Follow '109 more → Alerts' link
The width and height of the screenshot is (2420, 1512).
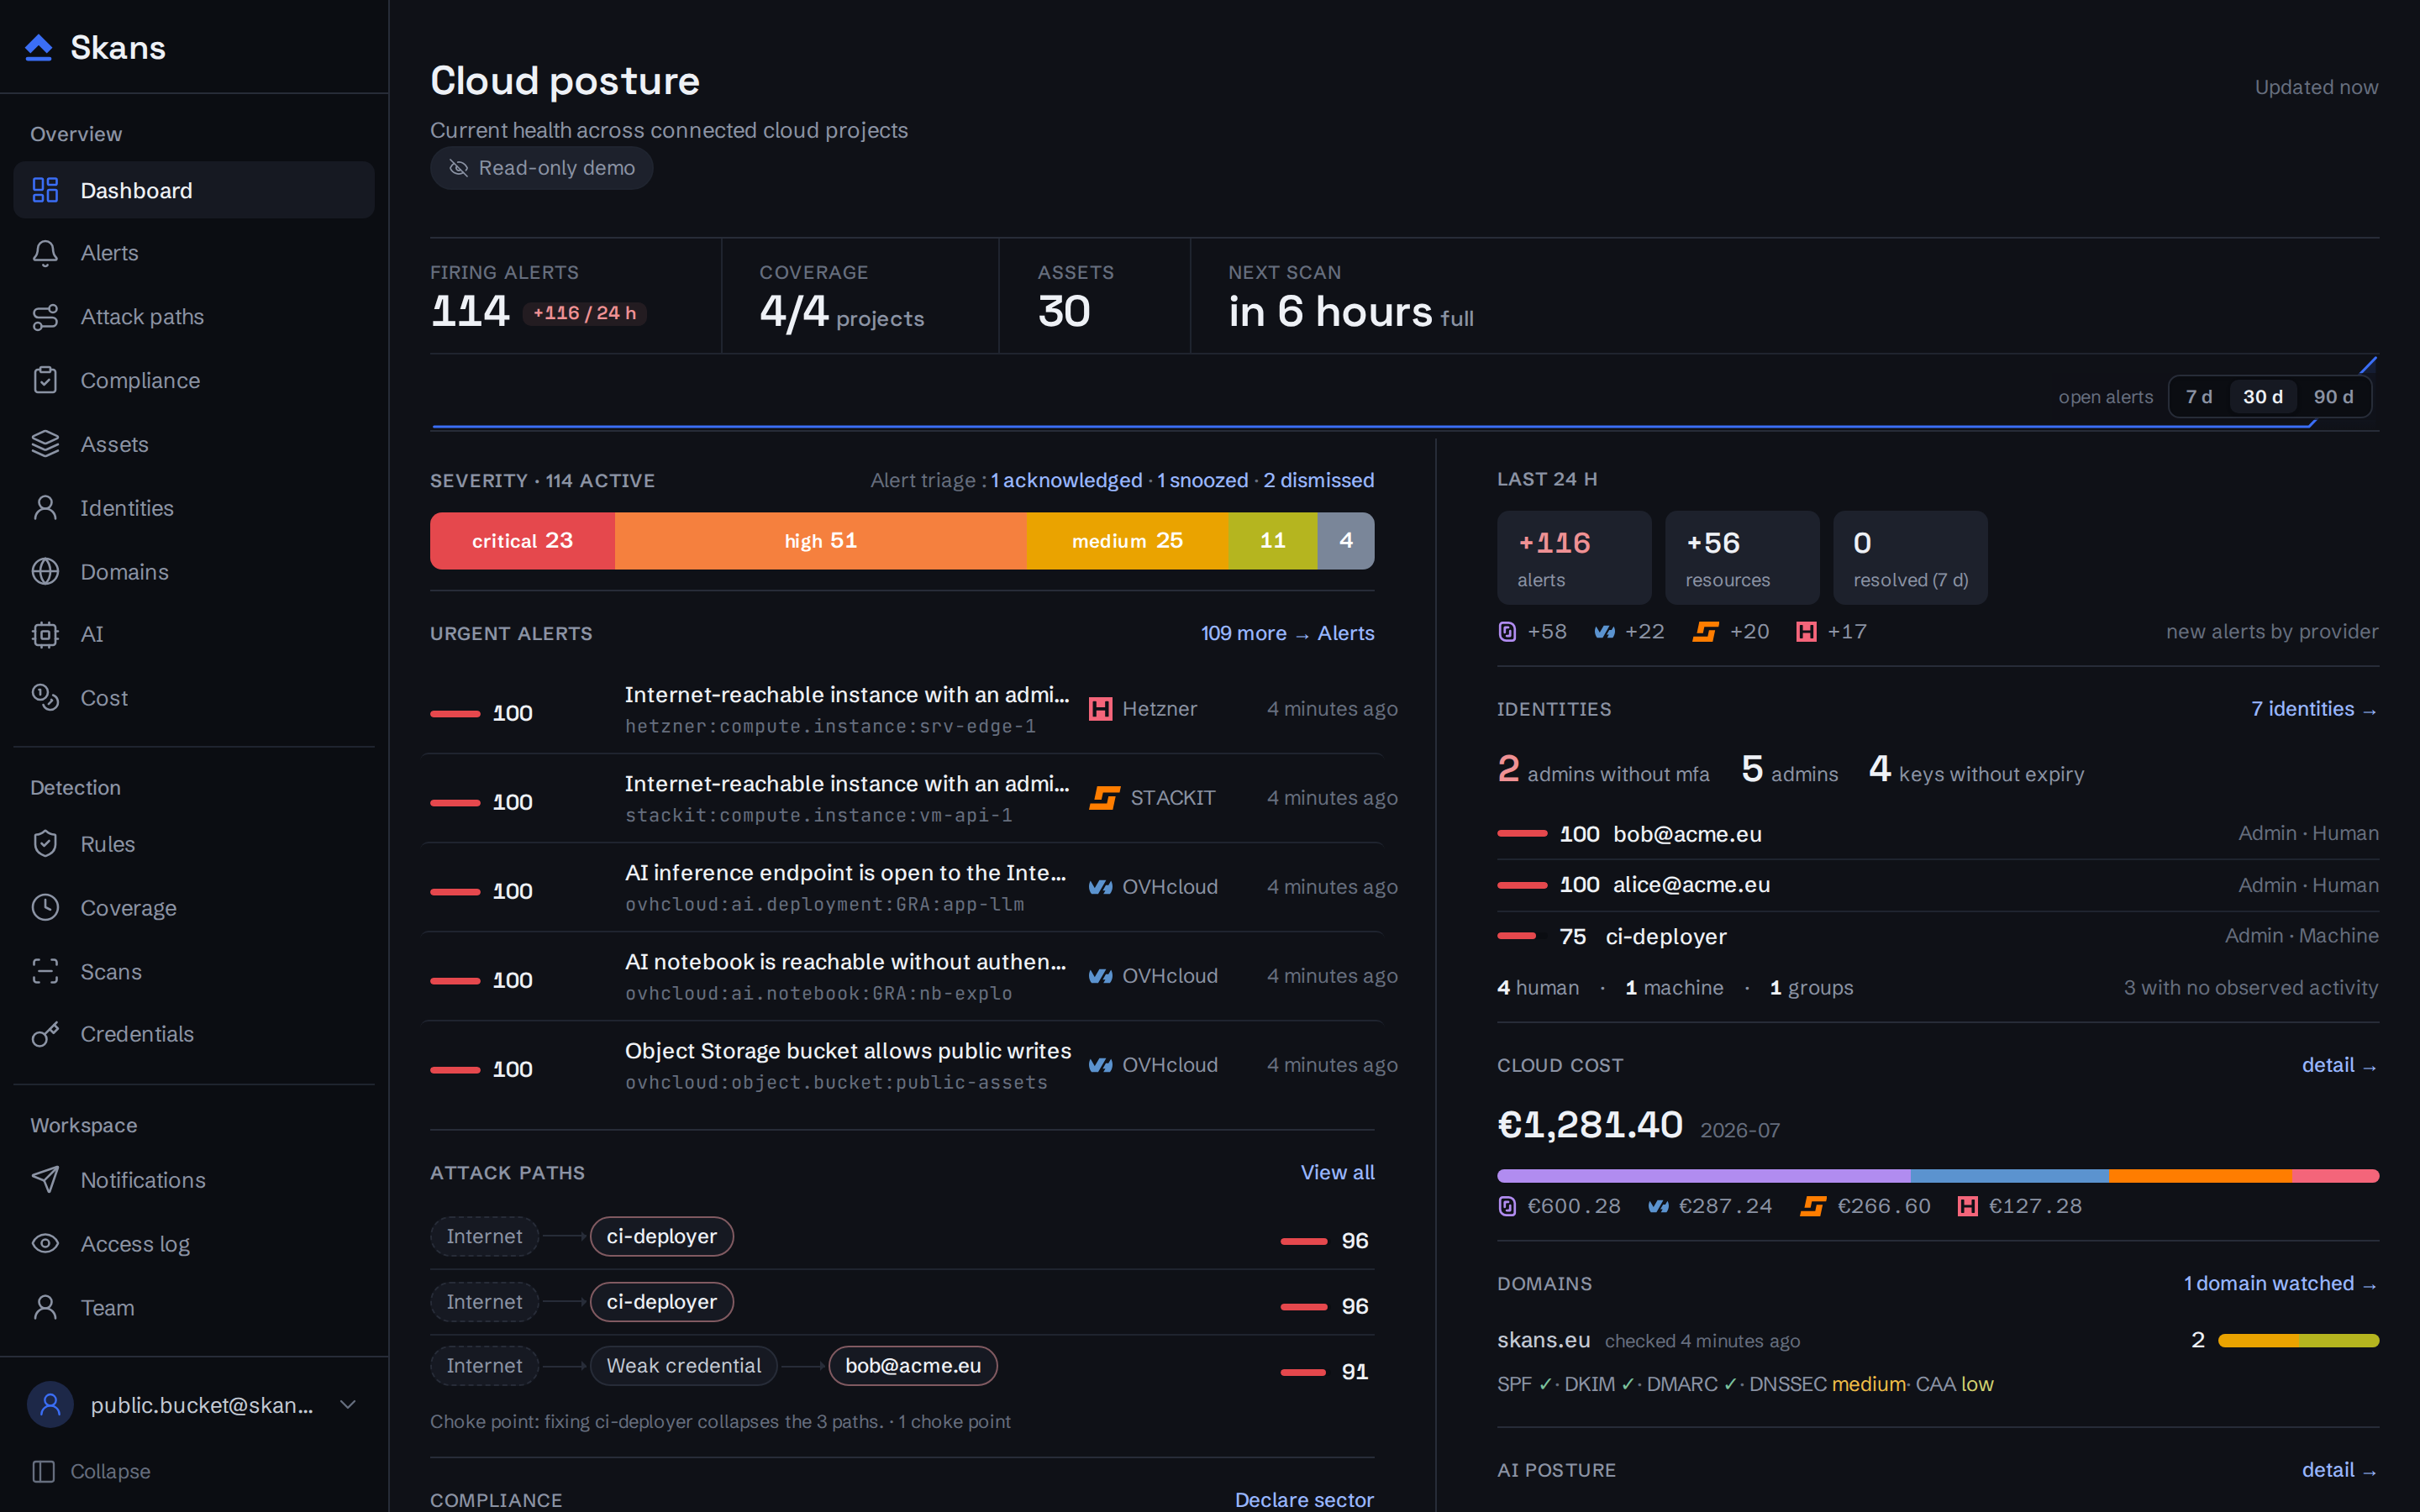tap(1287, 633)
